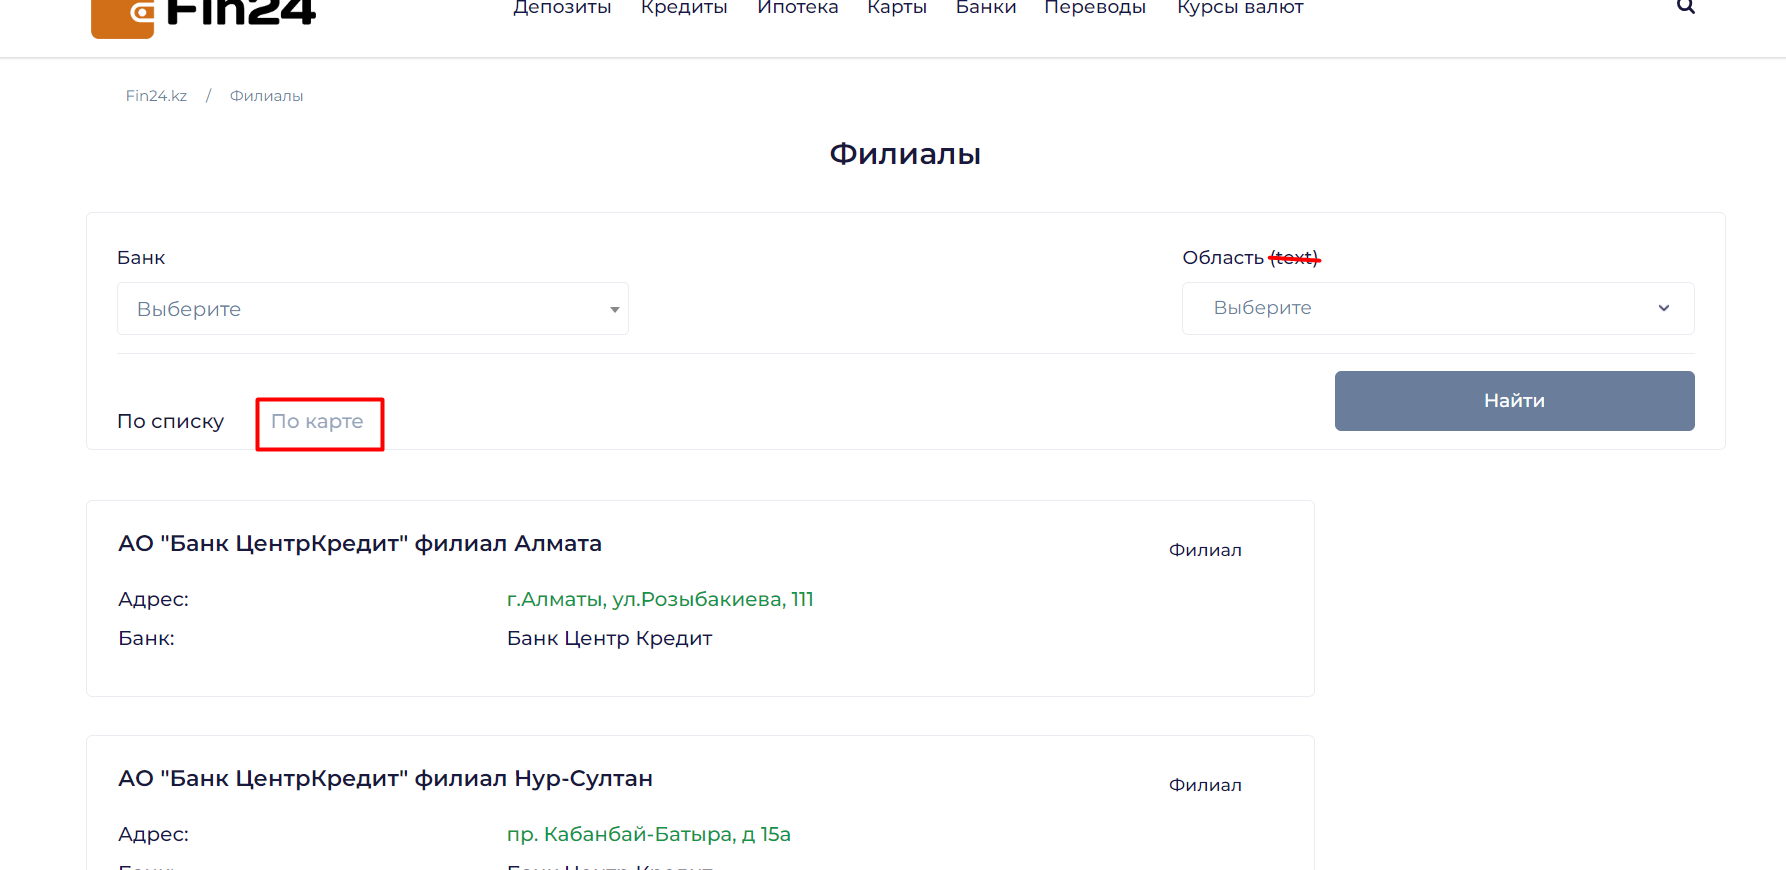1786x870 pixels.
Task: Select Карты in the top navigation
Action: point(896,8)
